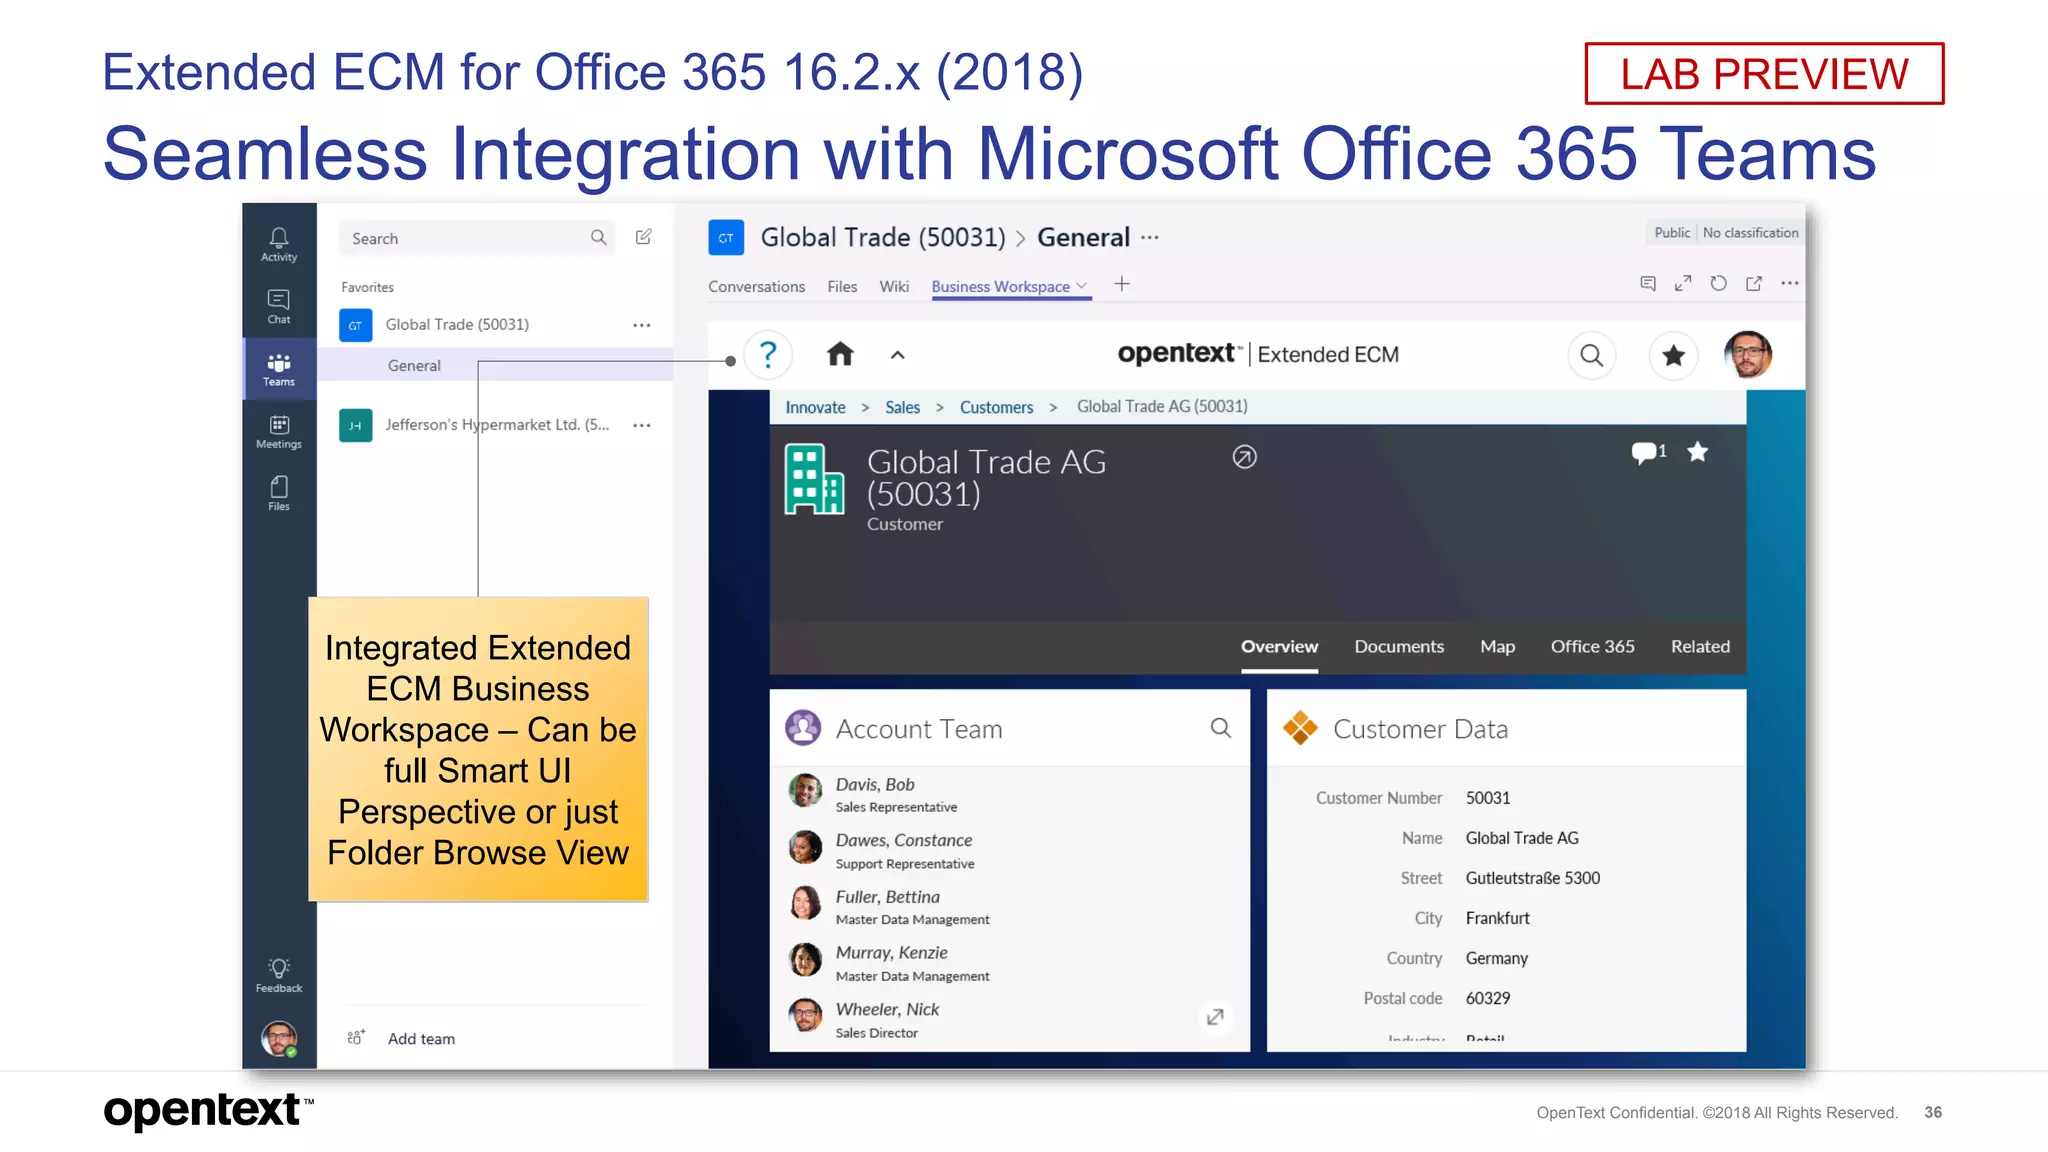
Task: Click the Account Team widget icon
Action: click(x=803, y=728)
